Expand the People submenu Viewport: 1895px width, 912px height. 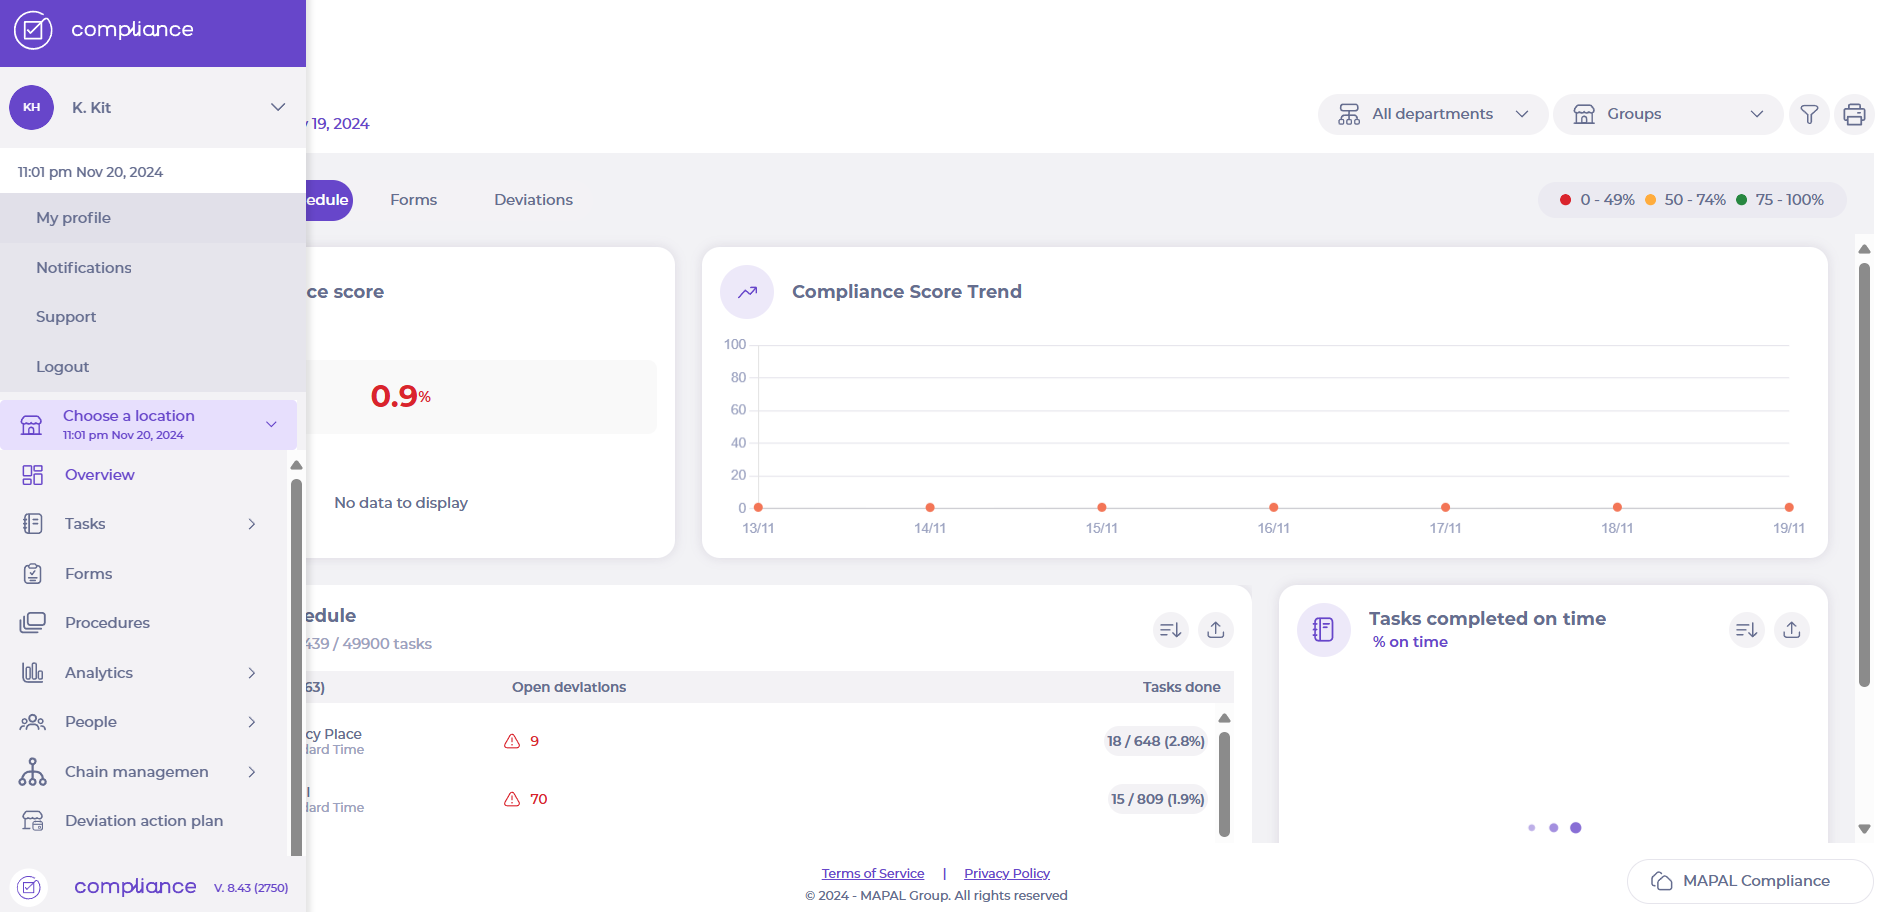point(251,722)
